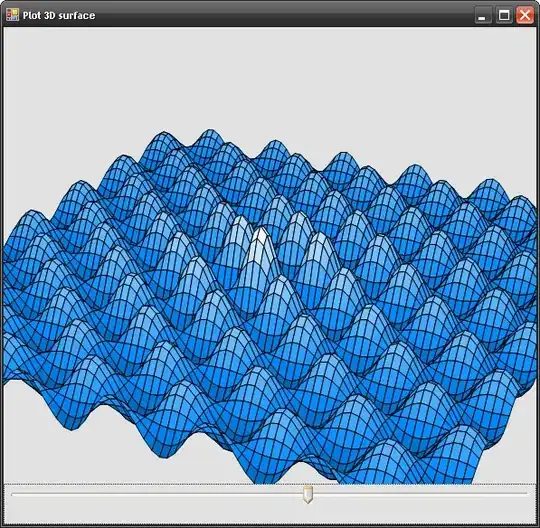
Task: Minimize the Plot 3D surface window
Action: click(483, 15)
